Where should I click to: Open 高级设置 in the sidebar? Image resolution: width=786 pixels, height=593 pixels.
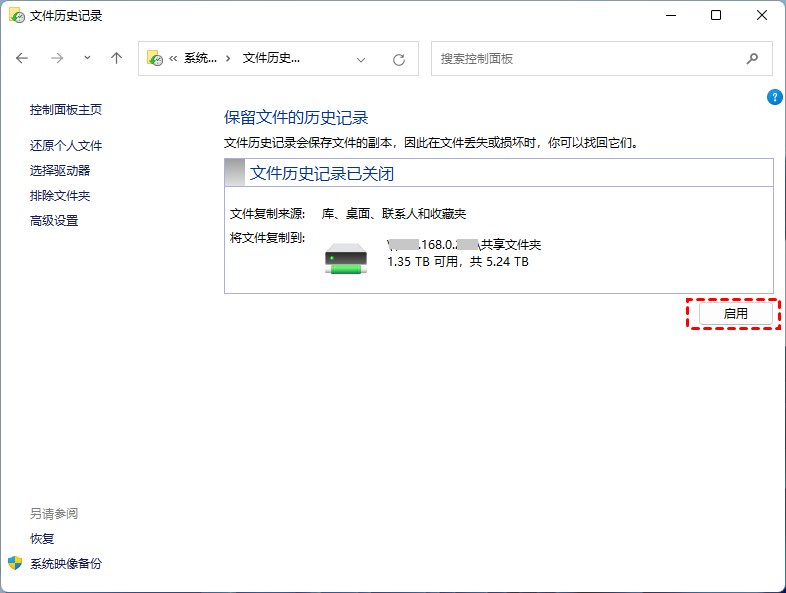(54, 221)
